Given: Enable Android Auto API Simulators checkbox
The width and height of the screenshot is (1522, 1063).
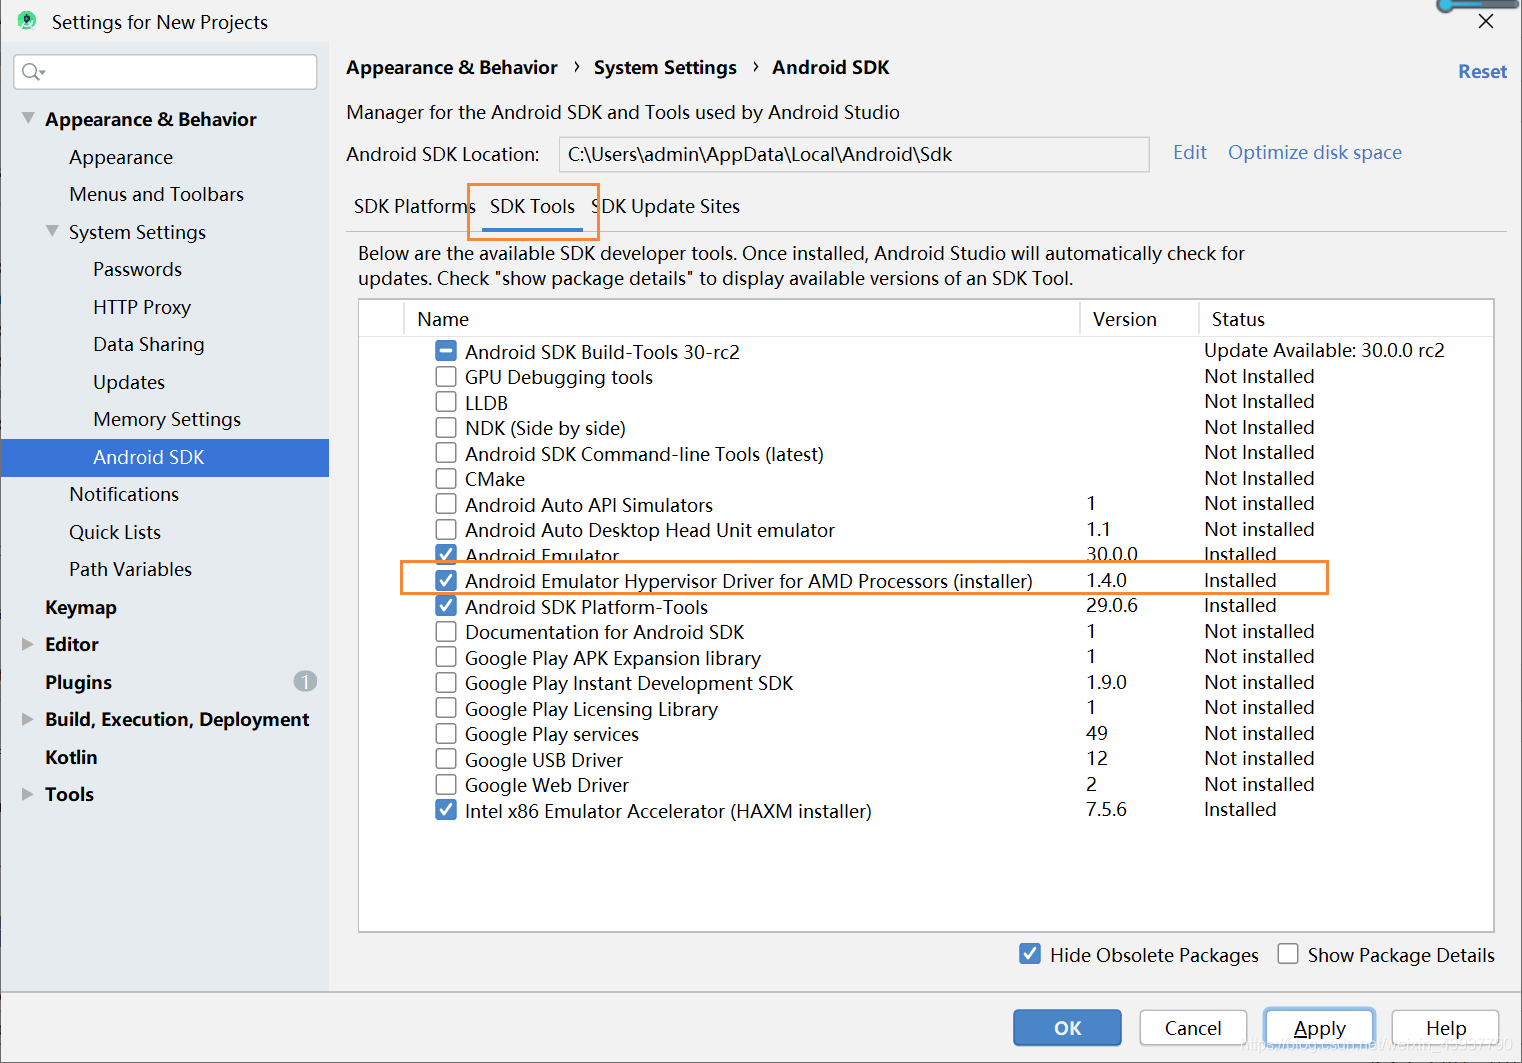Looking at the screenshot, I should pyautogui.click(x=446, y=504).
